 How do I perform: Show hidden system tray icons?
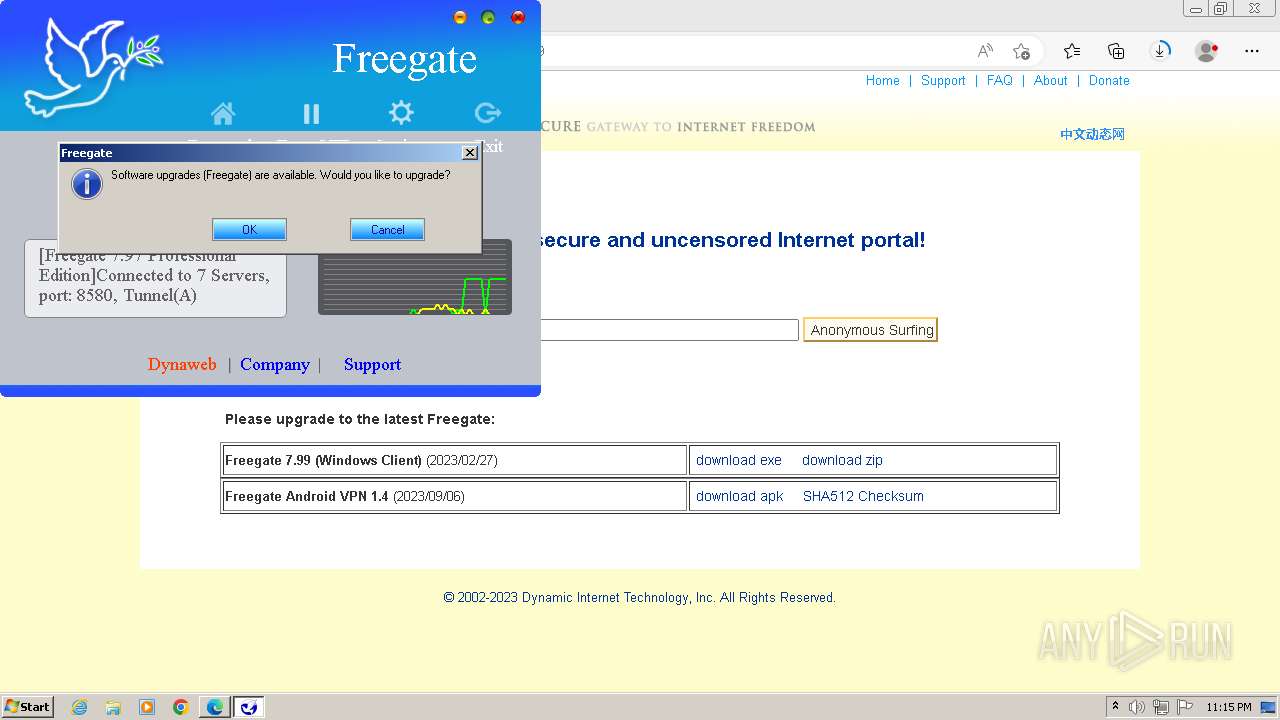pyautogui.click(x=1115, y=707)
